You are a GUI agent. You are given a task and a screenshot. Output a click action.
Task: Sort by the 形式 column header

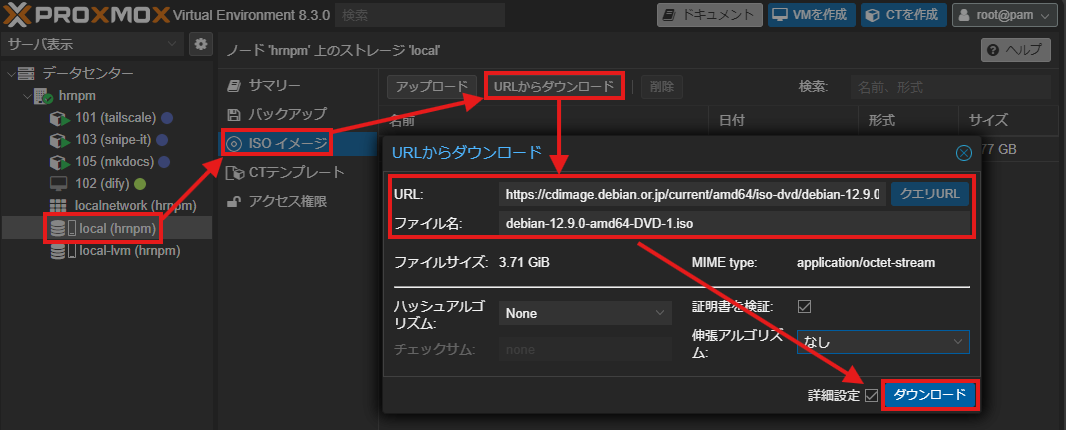point(908,120)
